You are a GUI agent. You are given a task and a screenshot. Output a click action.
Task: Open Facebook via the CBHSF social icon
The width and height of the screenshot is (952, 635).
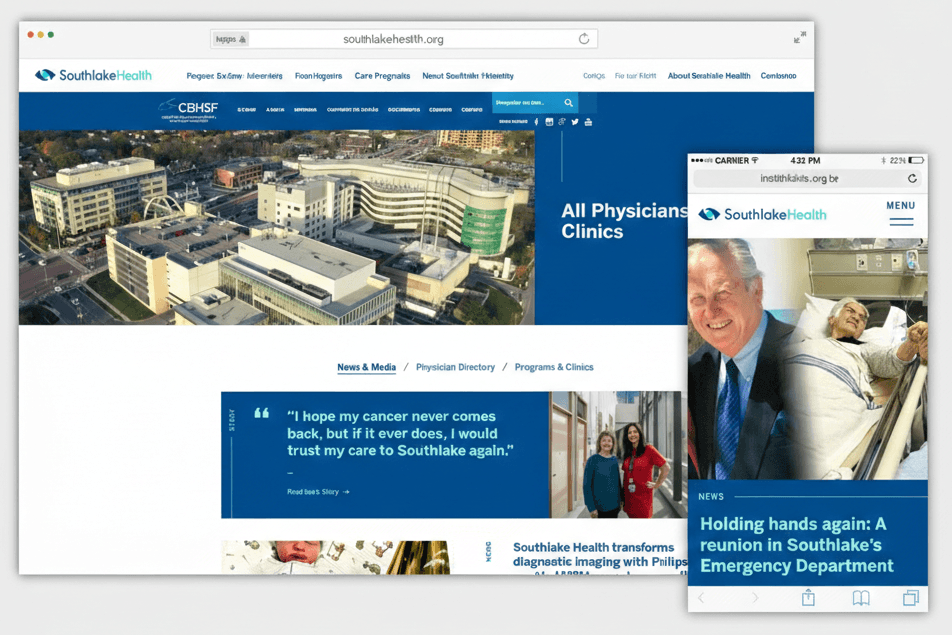click(536, 122)
